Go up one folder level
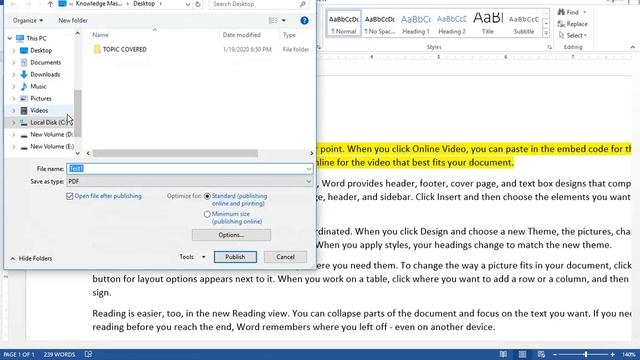The height and width of the screenshot is (360, 640). click(50, 4)
